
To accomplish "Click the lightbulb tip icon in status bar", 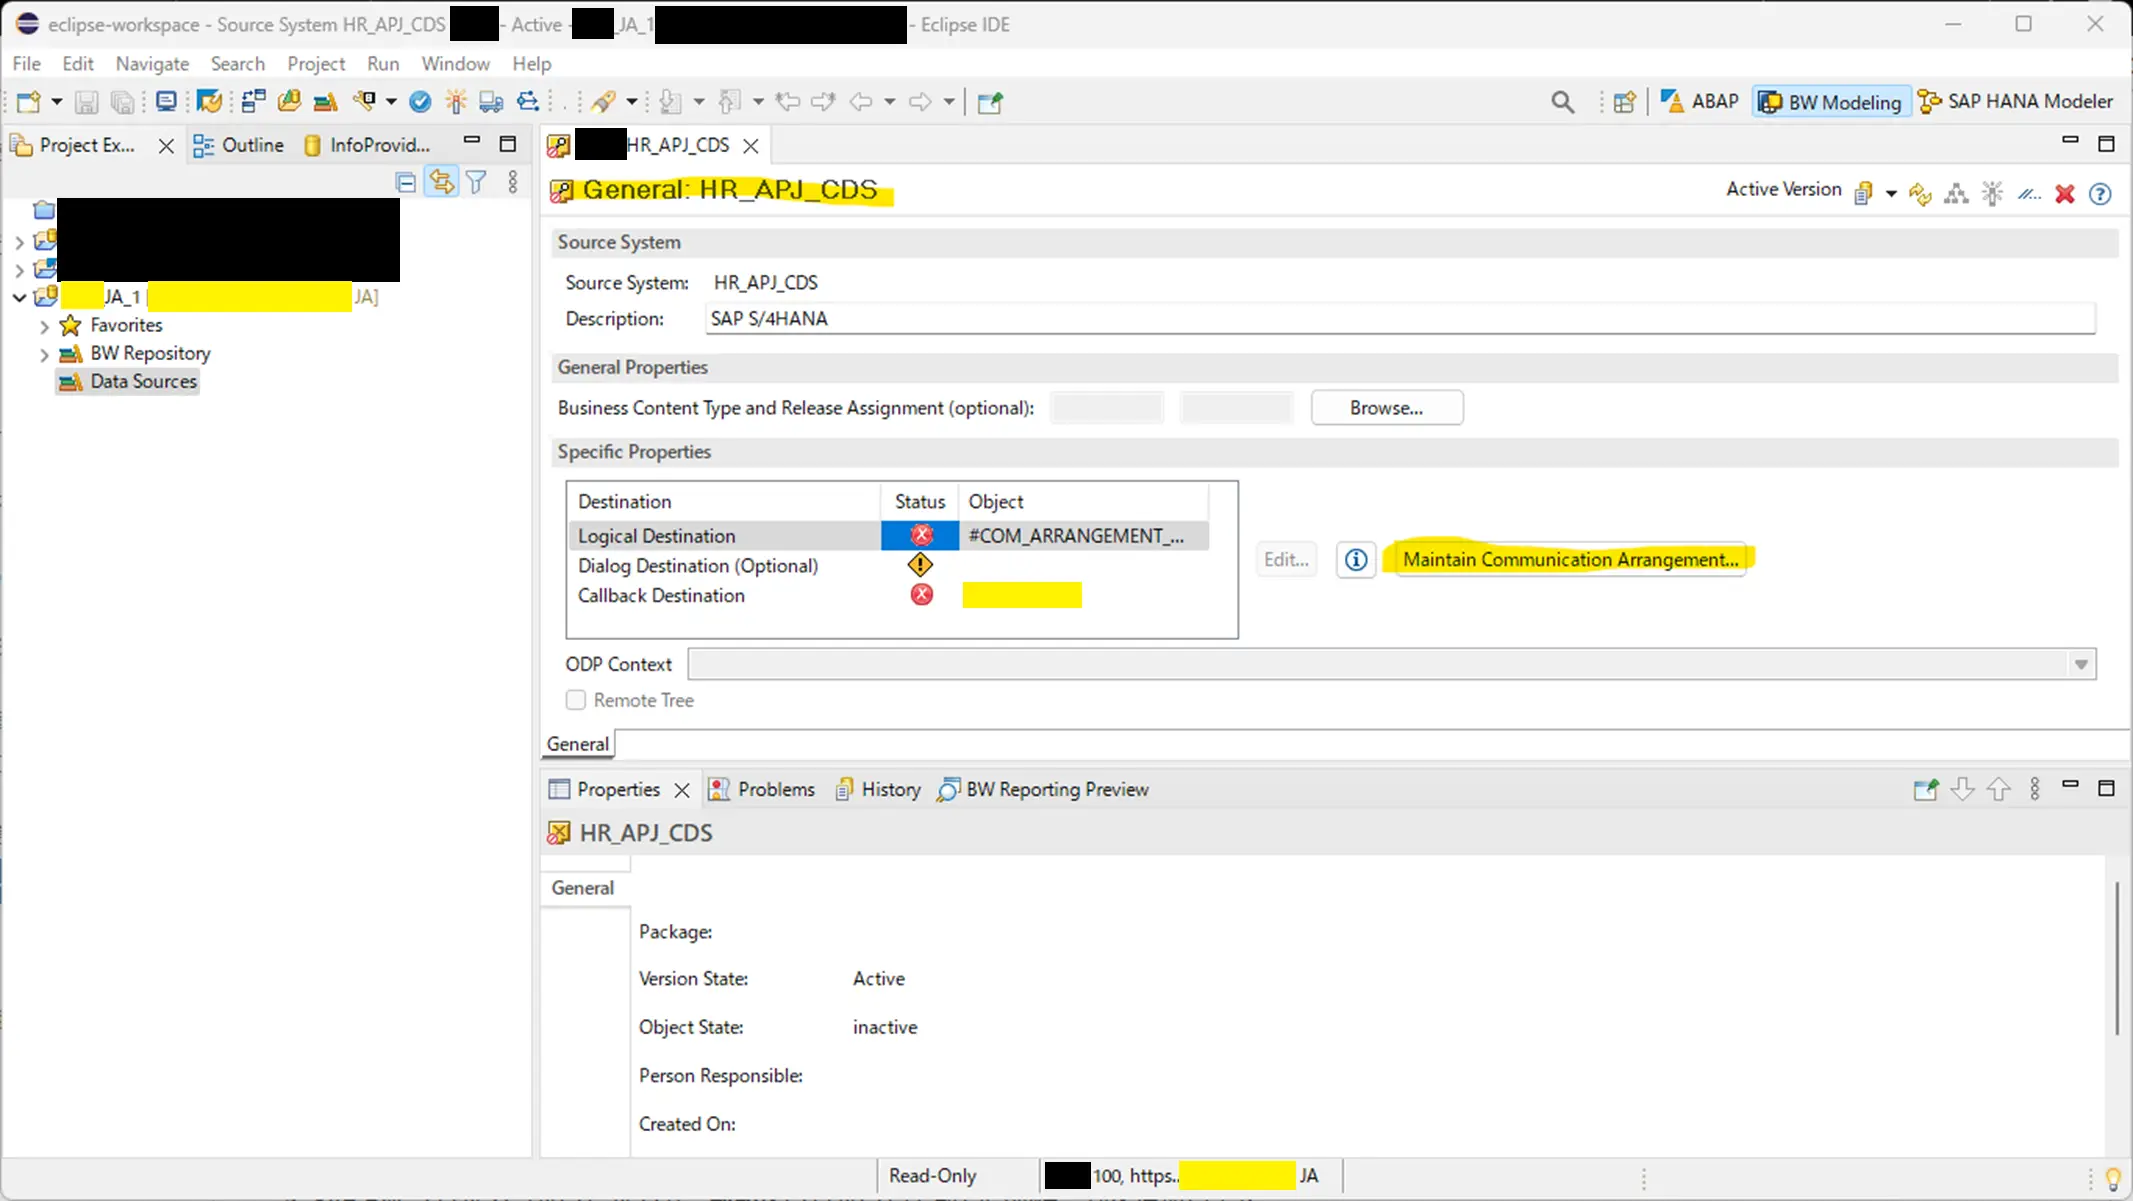I will 2113,1180.
